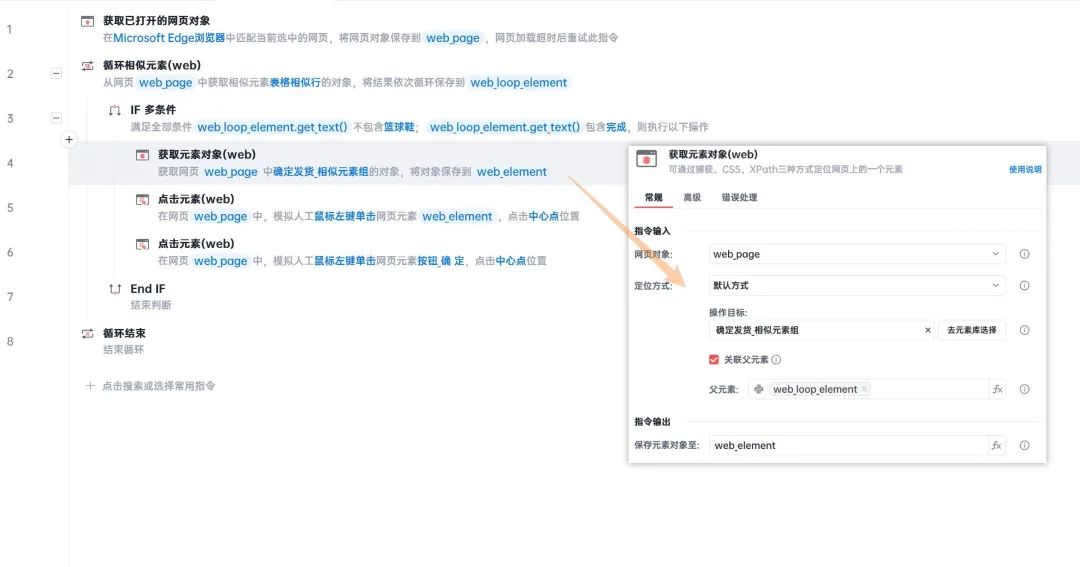Click the IF 多条件 branch icon

[115, 110]
